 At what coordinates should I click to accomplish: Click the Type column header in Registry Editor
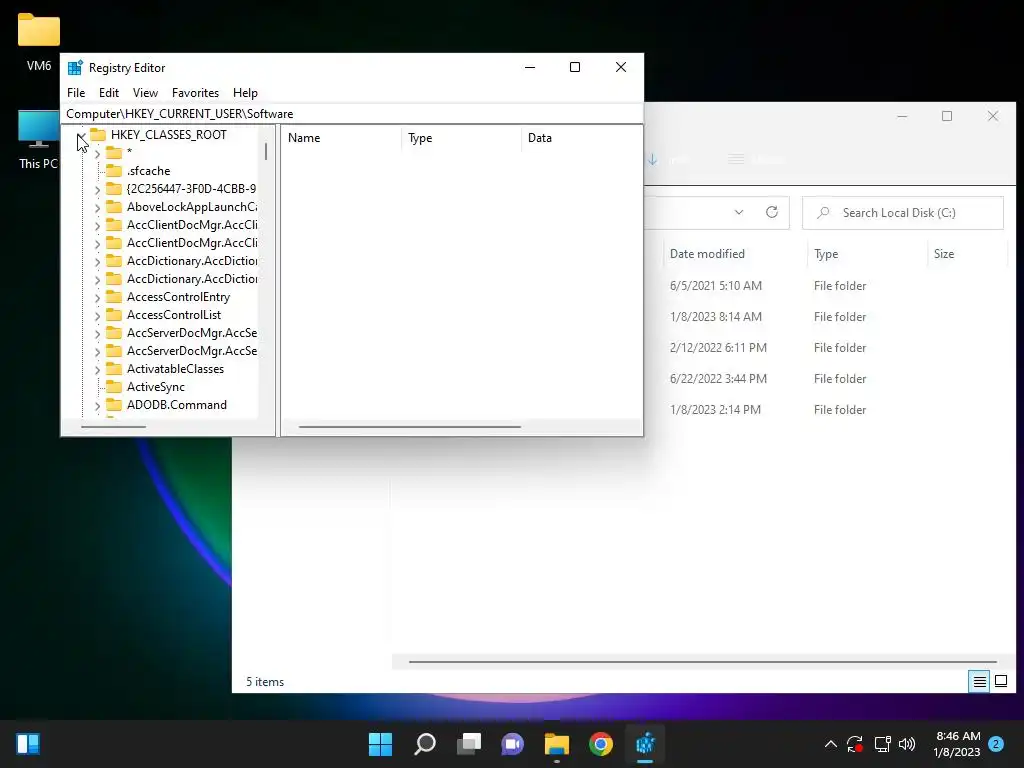[x=461, y=138]
